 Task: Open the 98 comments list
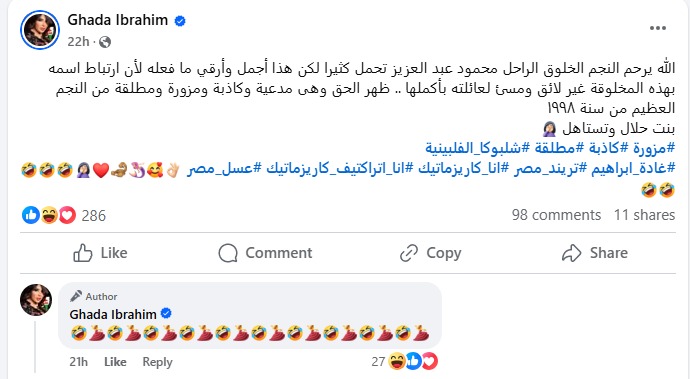click(x=556, y=215)
